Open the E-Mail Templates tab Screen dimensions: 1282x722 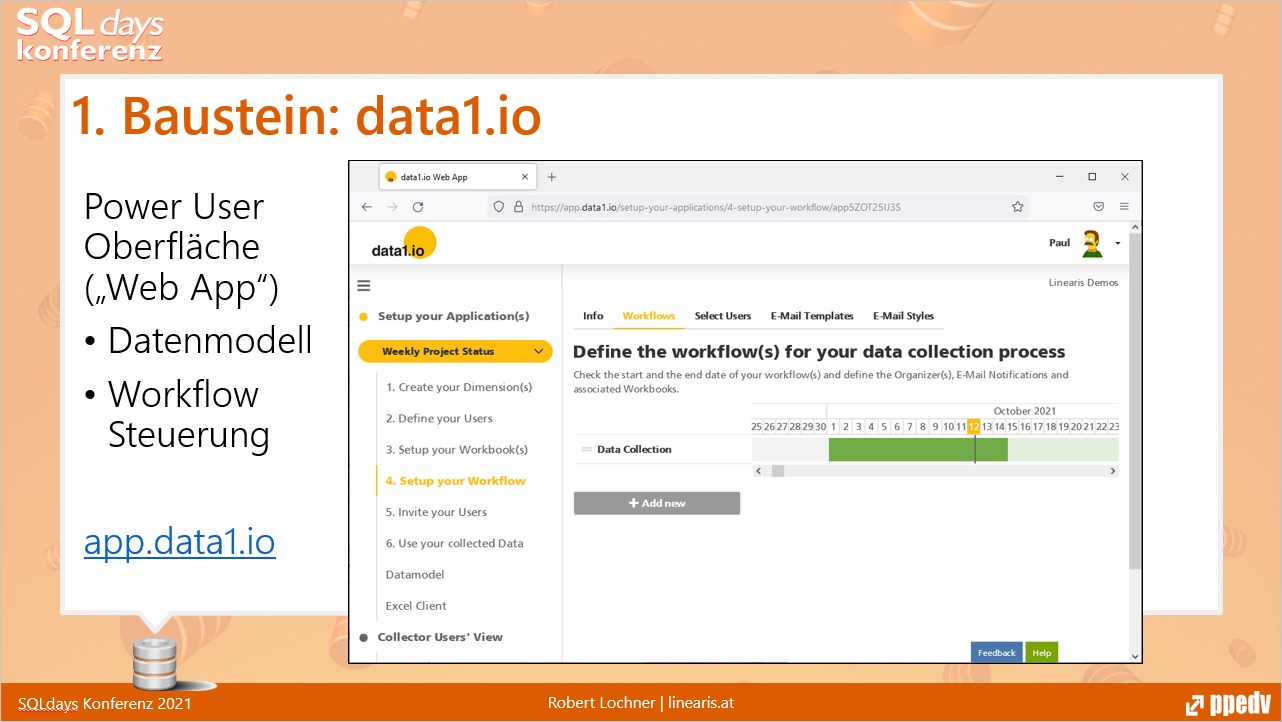click(811, 315)
